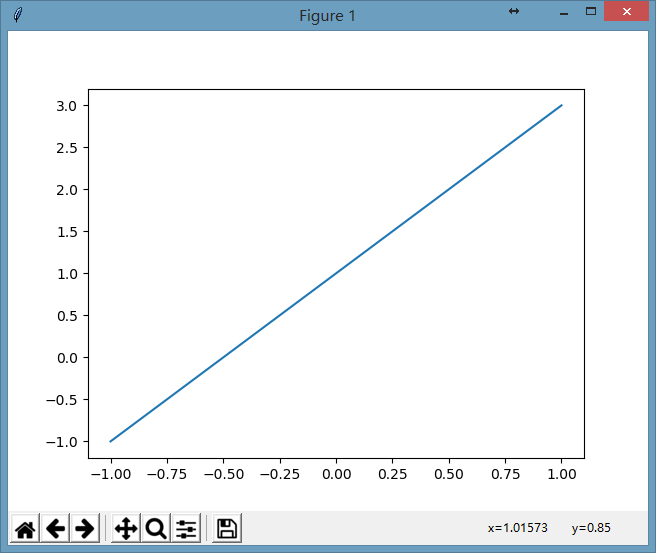The height and width of the screenshot is (553, 656).
Task: Click the −1.0 y-axis tick label
Action: (62, 442)
